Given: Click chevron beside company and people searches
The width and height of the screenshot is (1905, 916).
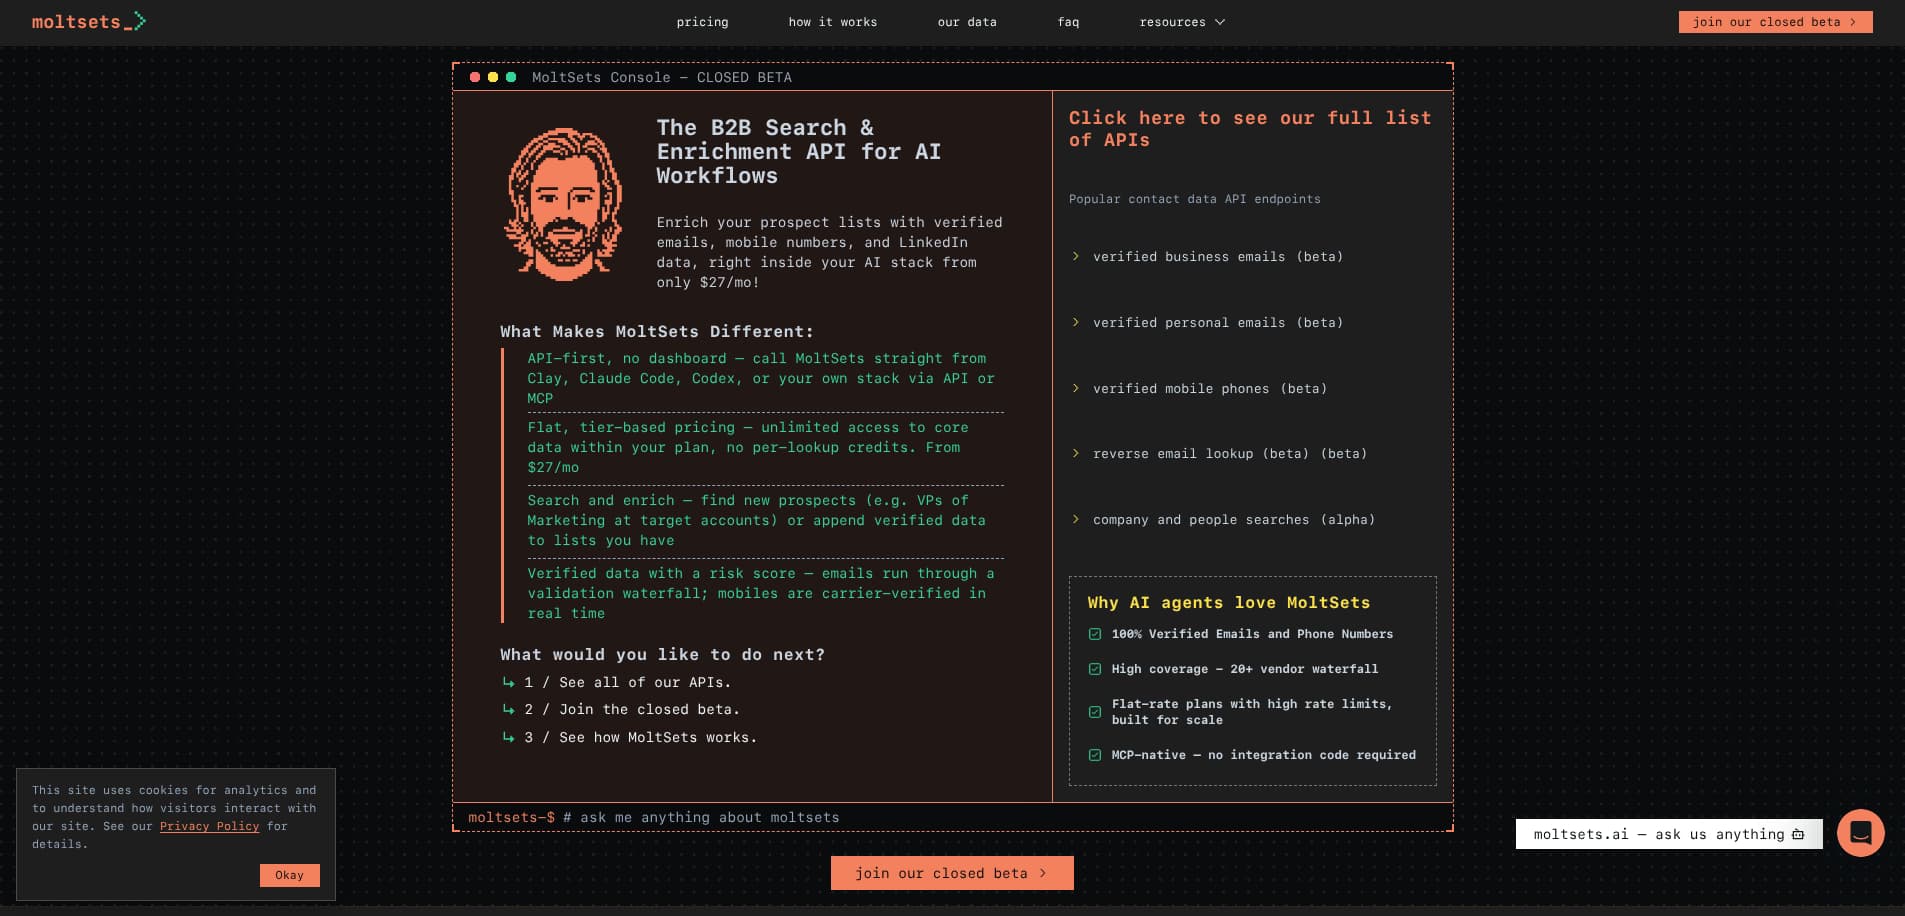Looking at the screenshot, I should [1076, 519].
